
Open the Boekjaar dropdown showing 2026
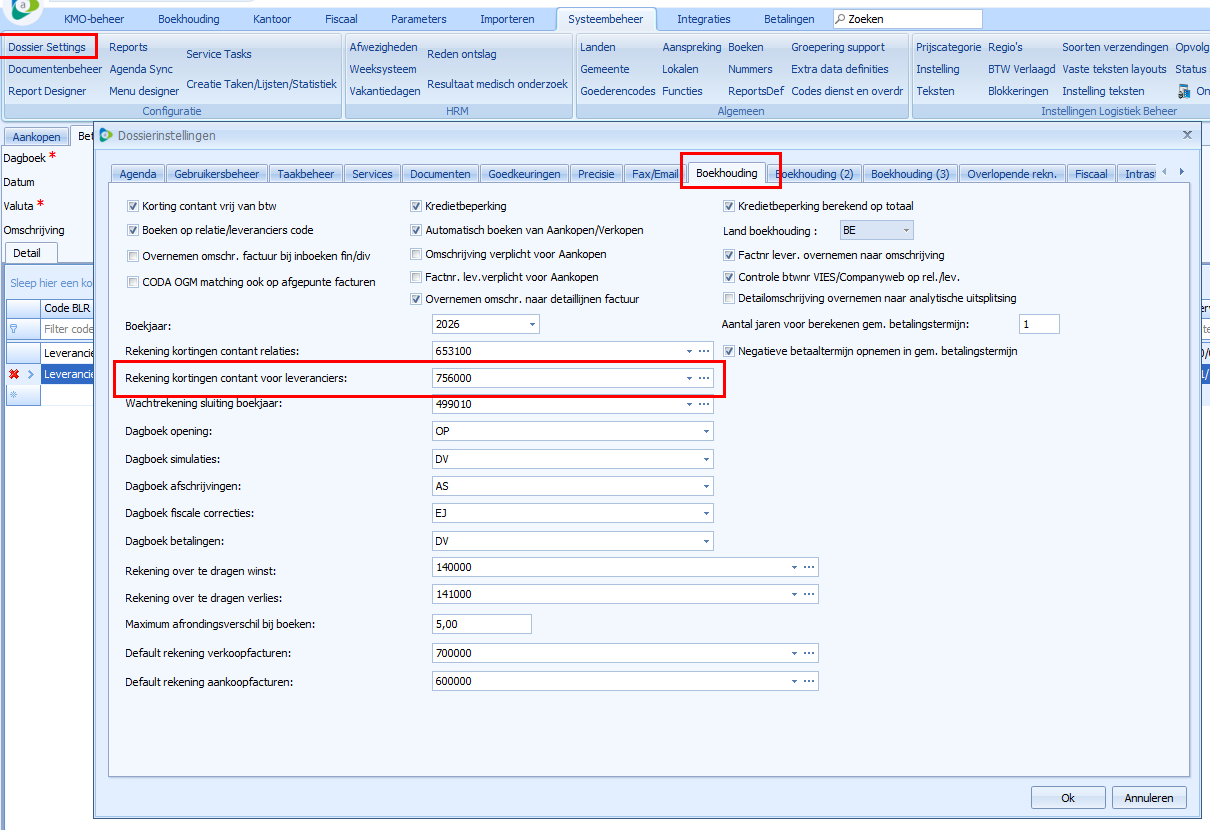pyautogui.click(x=532, y=324)
